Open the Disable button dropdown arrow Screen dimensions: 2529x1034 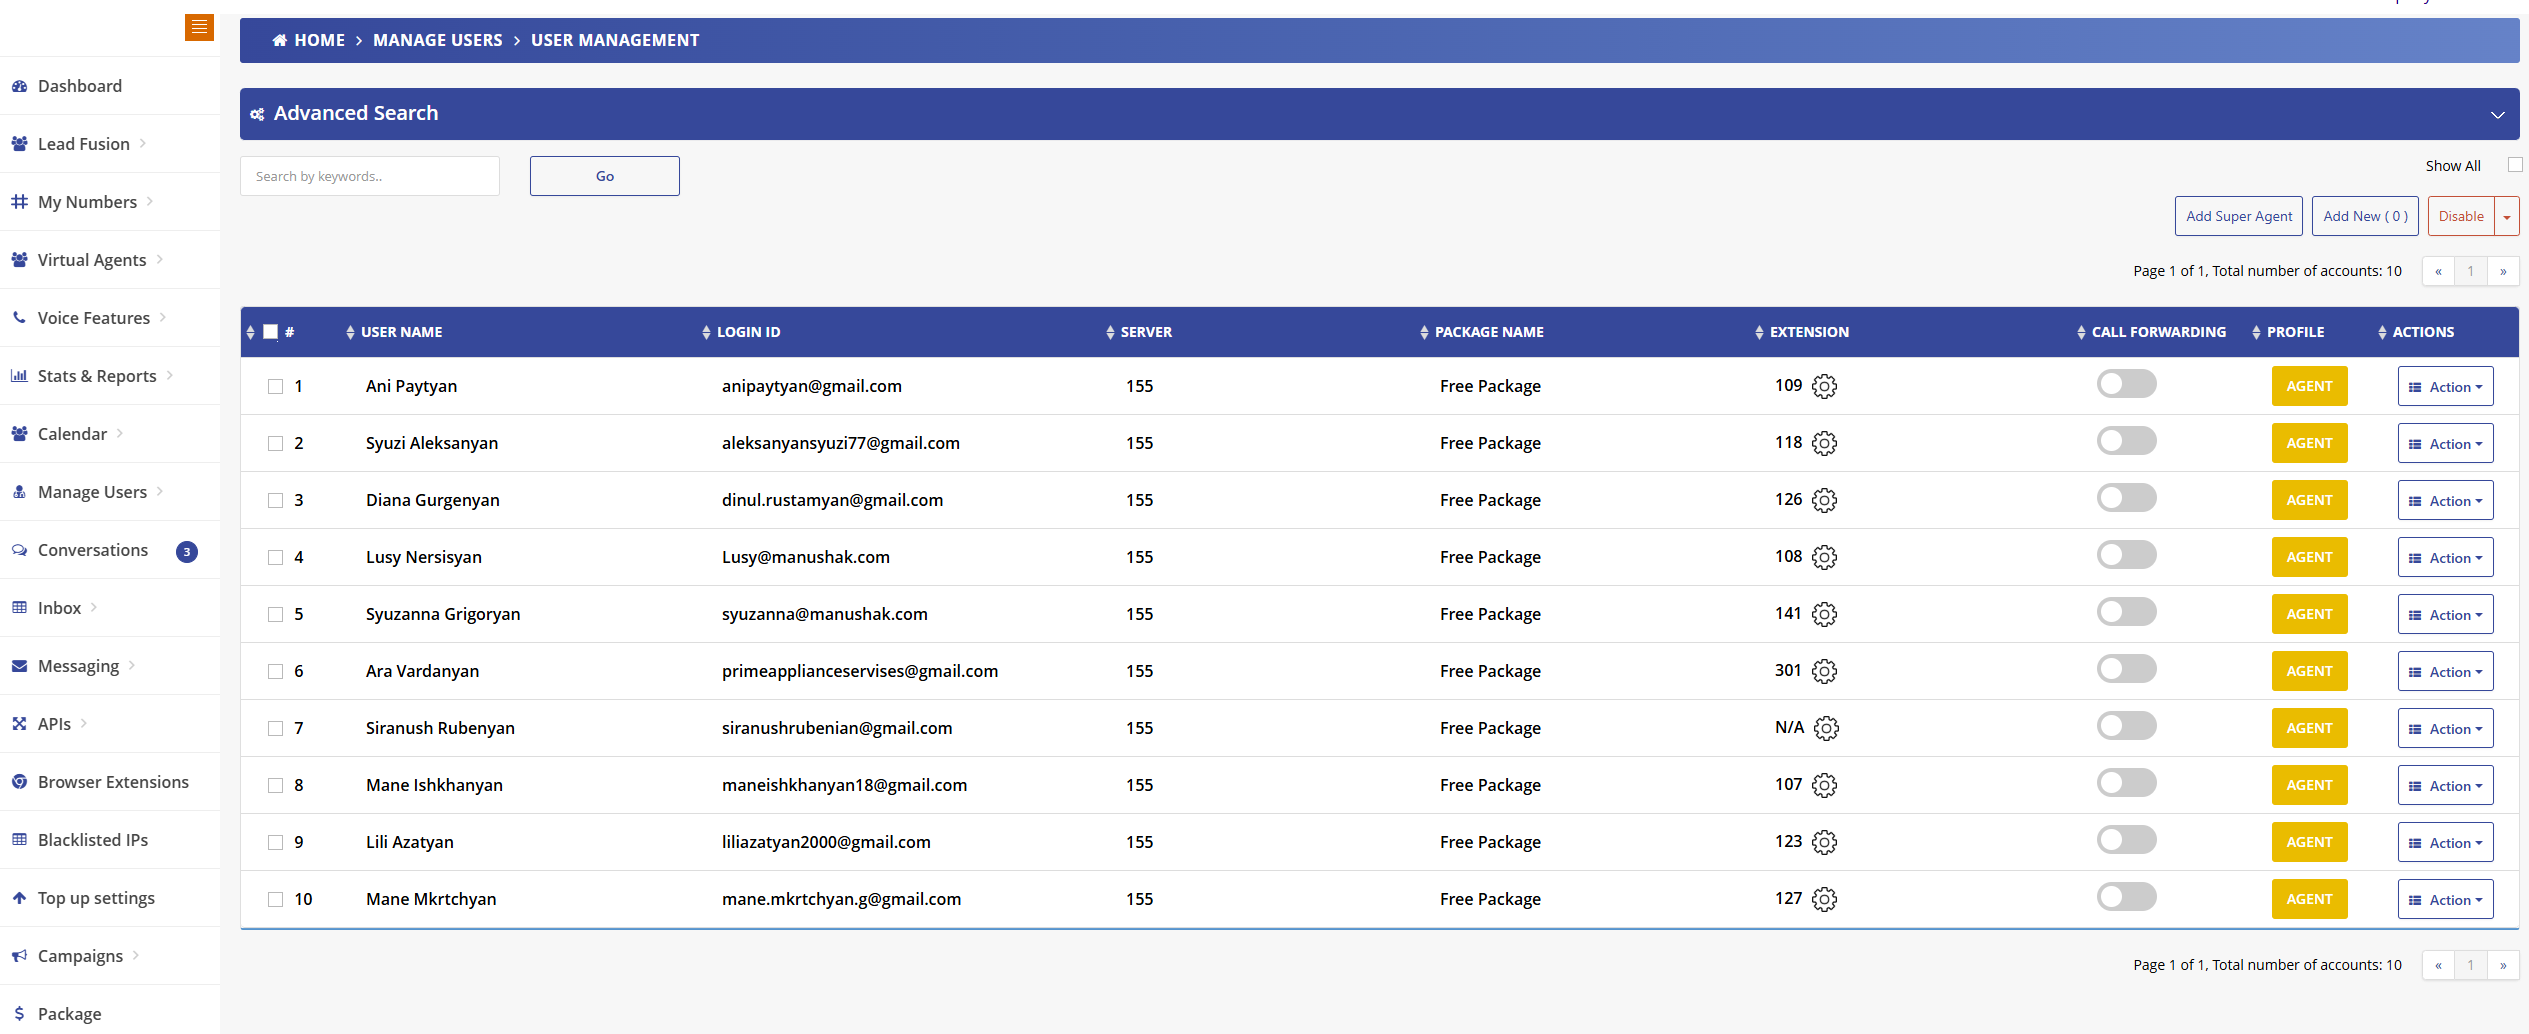[x=2506, y=215]
